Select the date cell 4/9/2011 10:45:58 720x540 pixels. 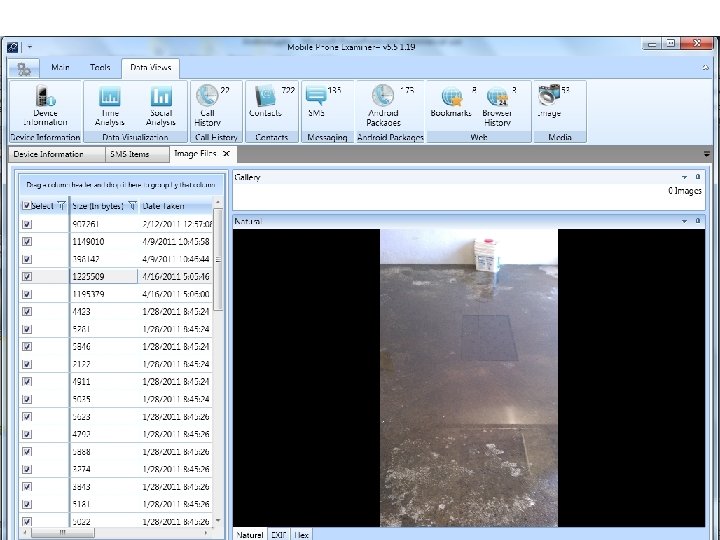click(x=175, y=242)
